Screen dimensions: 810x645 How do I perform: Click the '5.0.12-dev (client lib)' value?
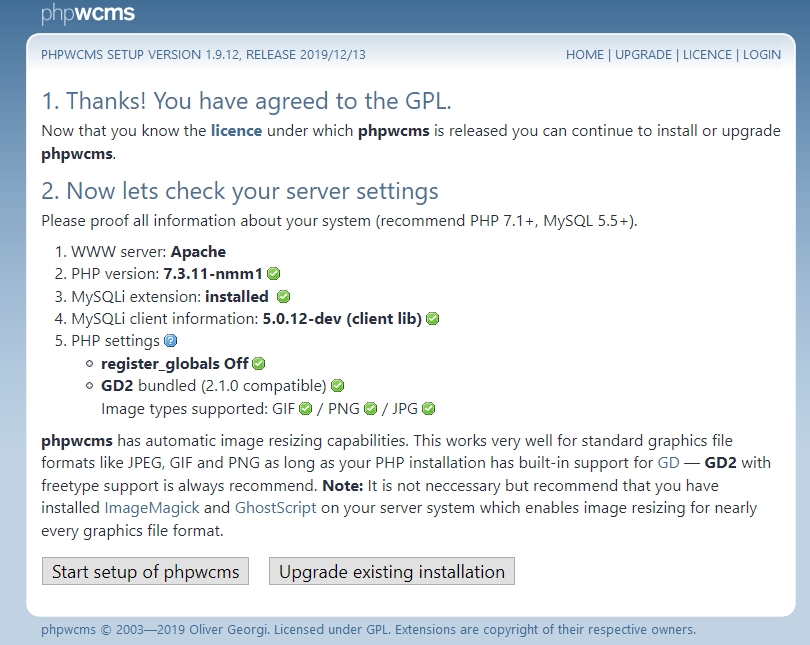342,319
